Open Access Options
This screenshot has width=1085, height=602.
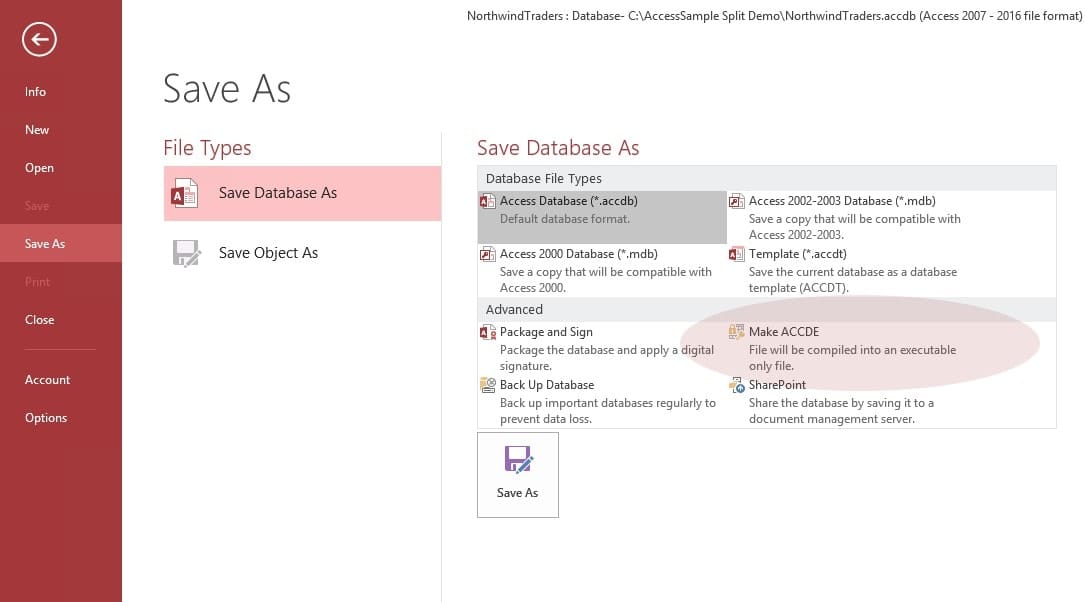61,418
